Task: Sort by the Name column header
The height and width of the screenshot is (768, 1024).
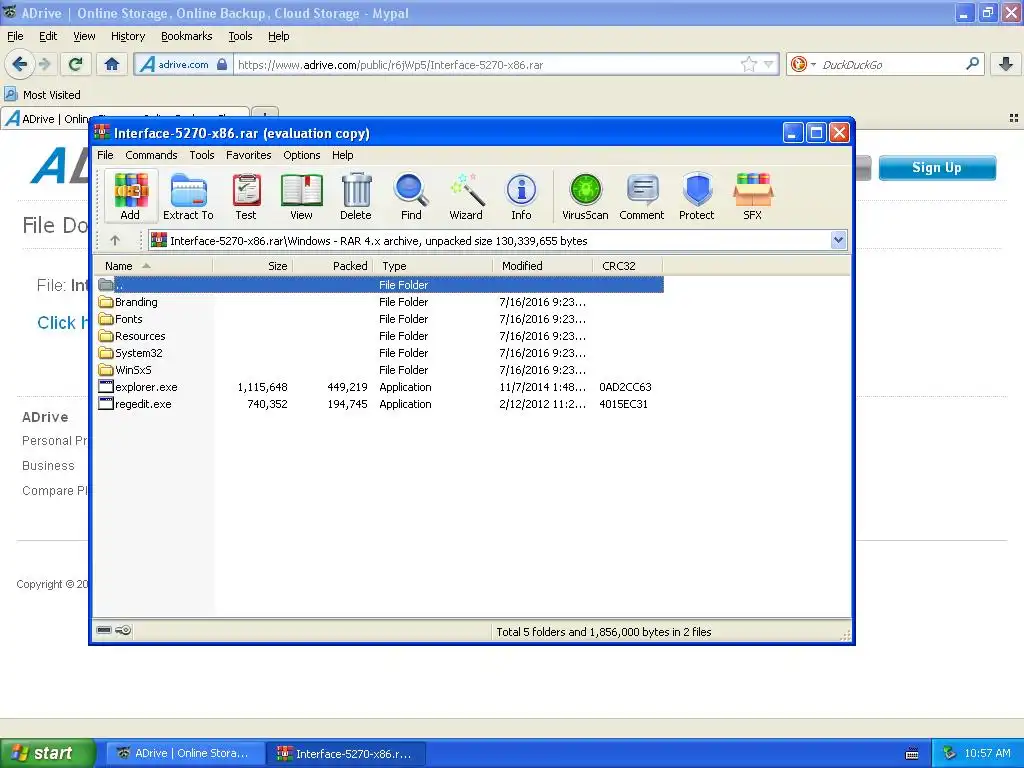Action: (x=153, y=266)
